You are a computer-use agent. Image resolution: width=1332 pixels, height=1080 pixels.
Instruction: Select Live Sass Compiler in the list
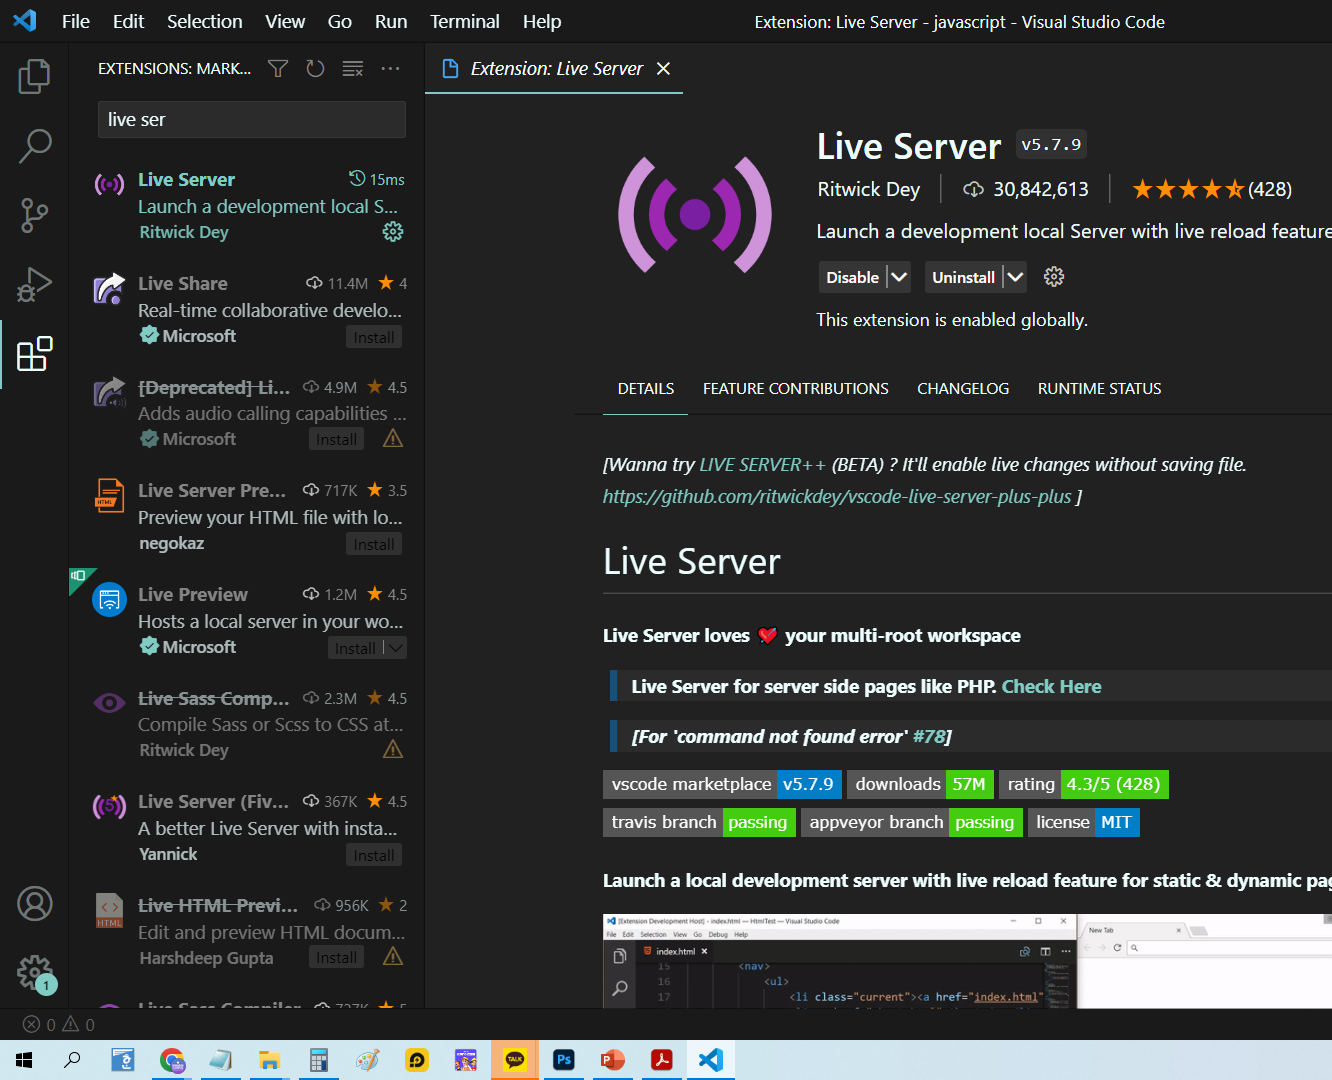248,724
